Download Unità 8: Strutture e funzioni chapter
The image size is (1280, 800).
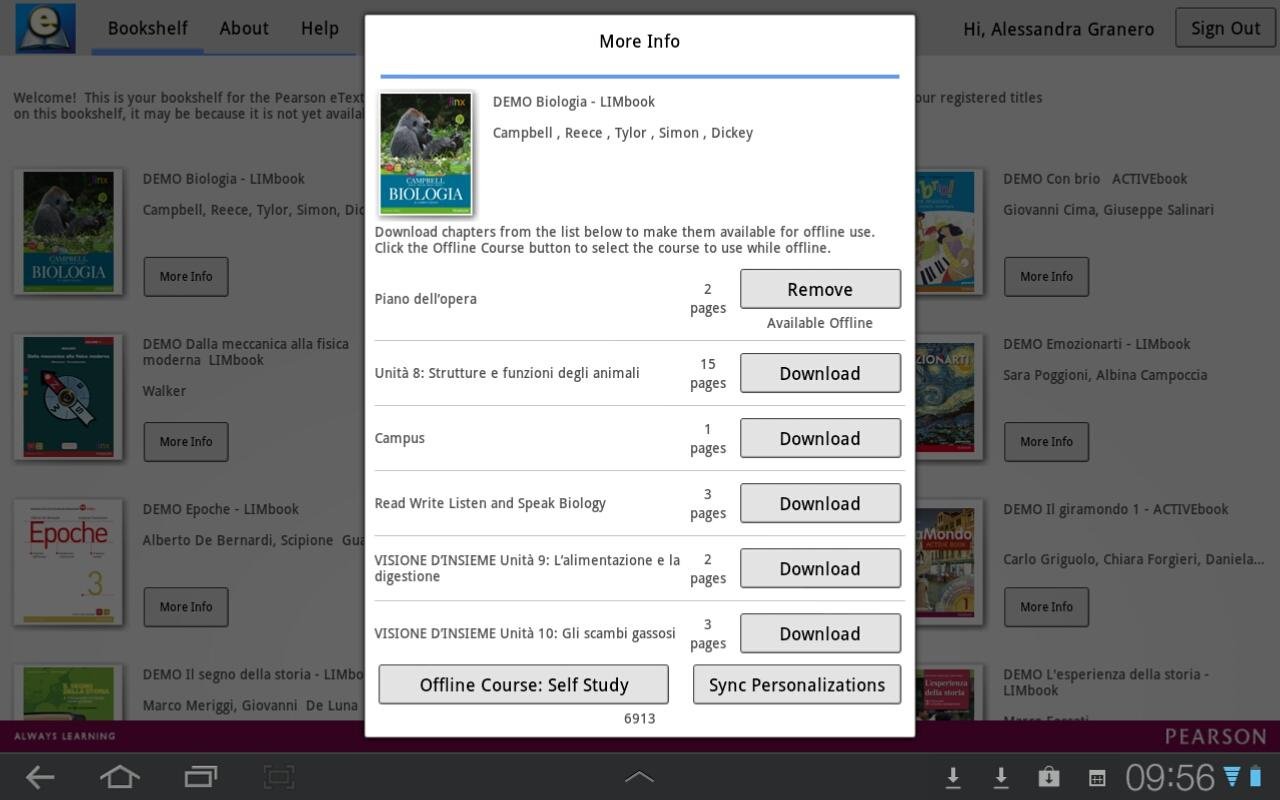[x=820, y=373]
